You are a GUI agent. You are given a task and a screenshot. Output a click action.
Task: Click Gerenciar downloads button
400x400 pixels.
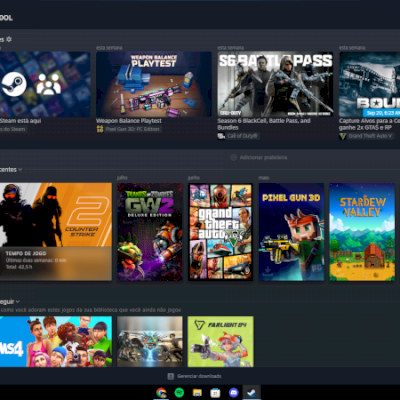pos(194,376)
